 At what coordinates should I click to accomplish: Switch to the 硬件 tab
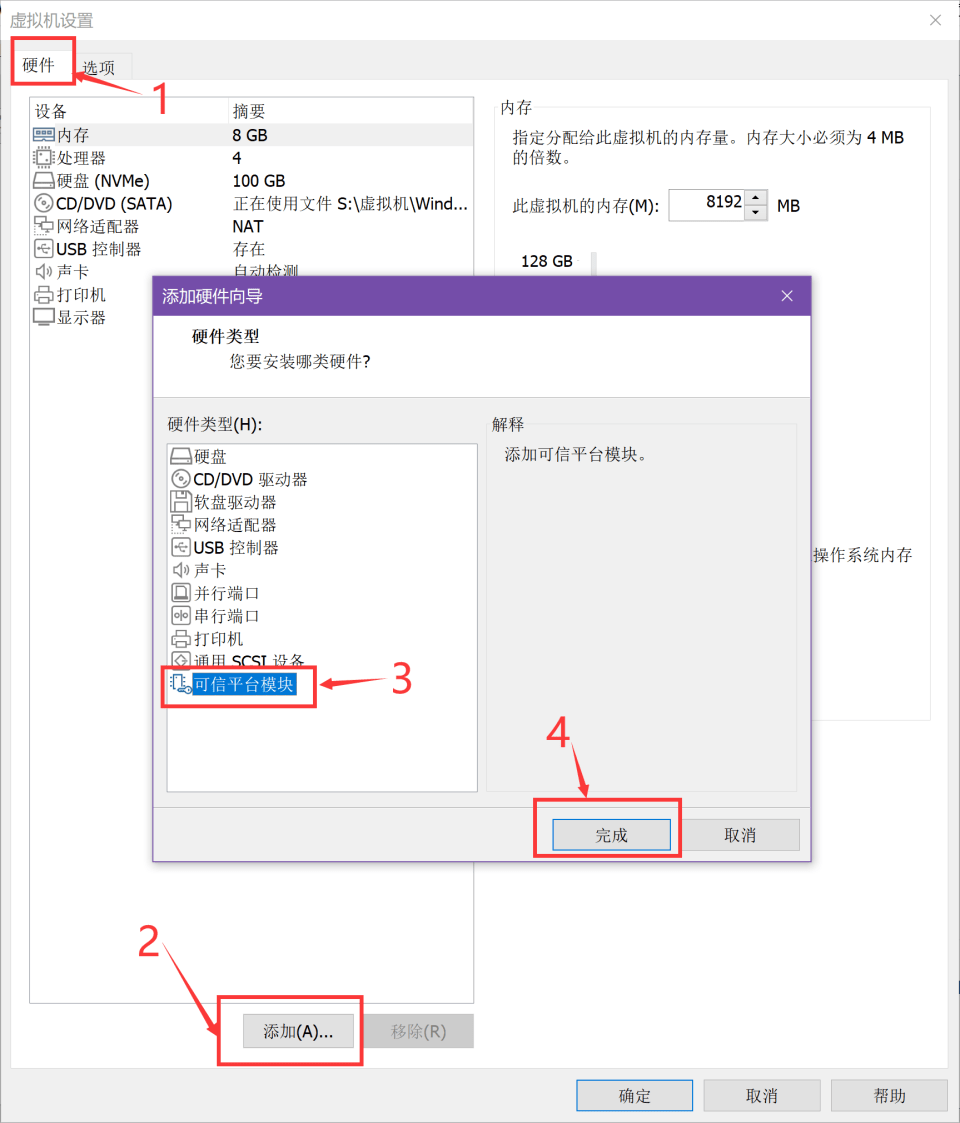(x=39, y=65)
